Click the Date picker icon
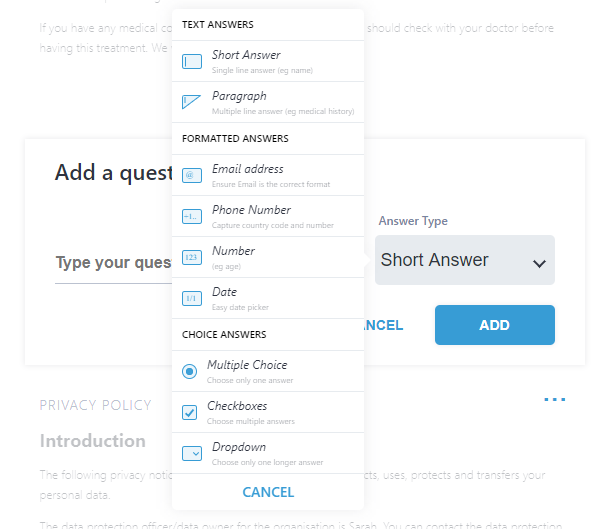The height and width of the screenshot is (529, 610). coord(192,298)
